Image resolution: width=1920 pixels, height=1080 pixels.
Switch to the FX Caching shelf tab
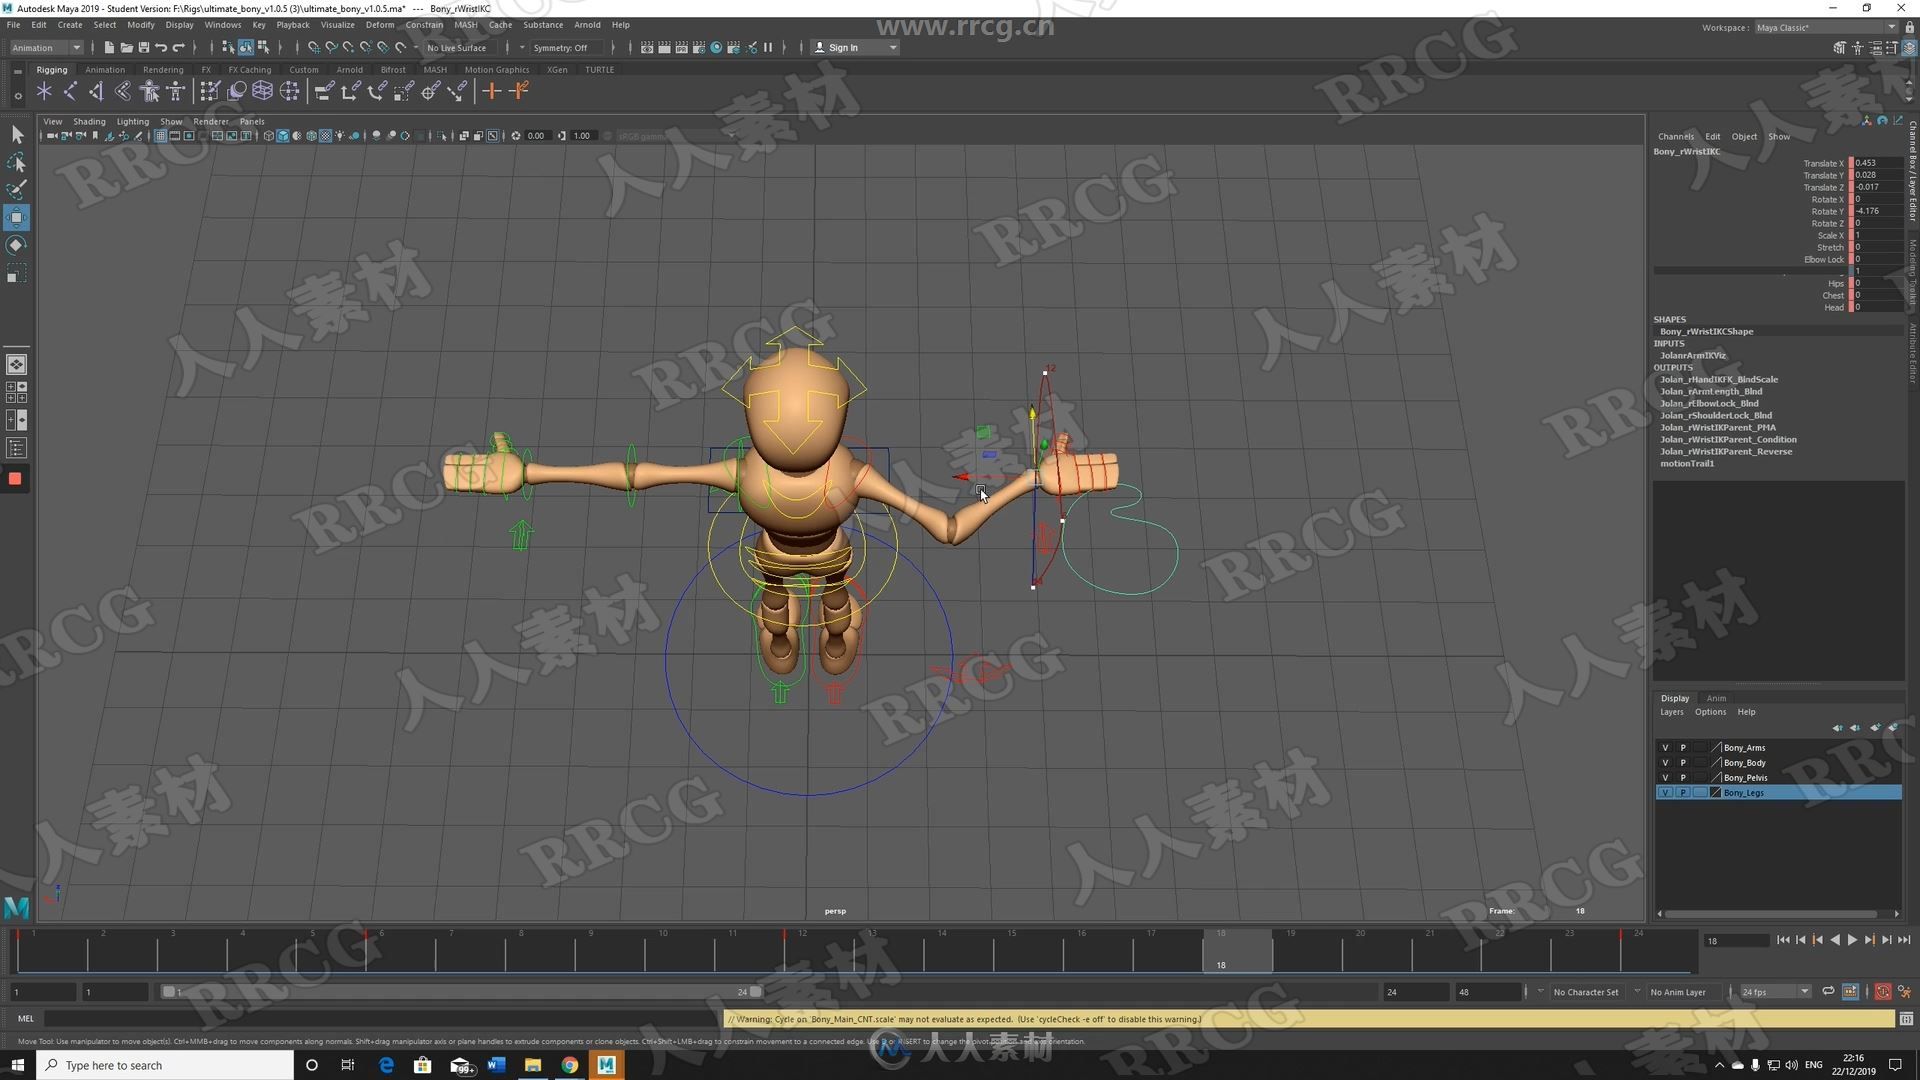(x=249, y=70)
